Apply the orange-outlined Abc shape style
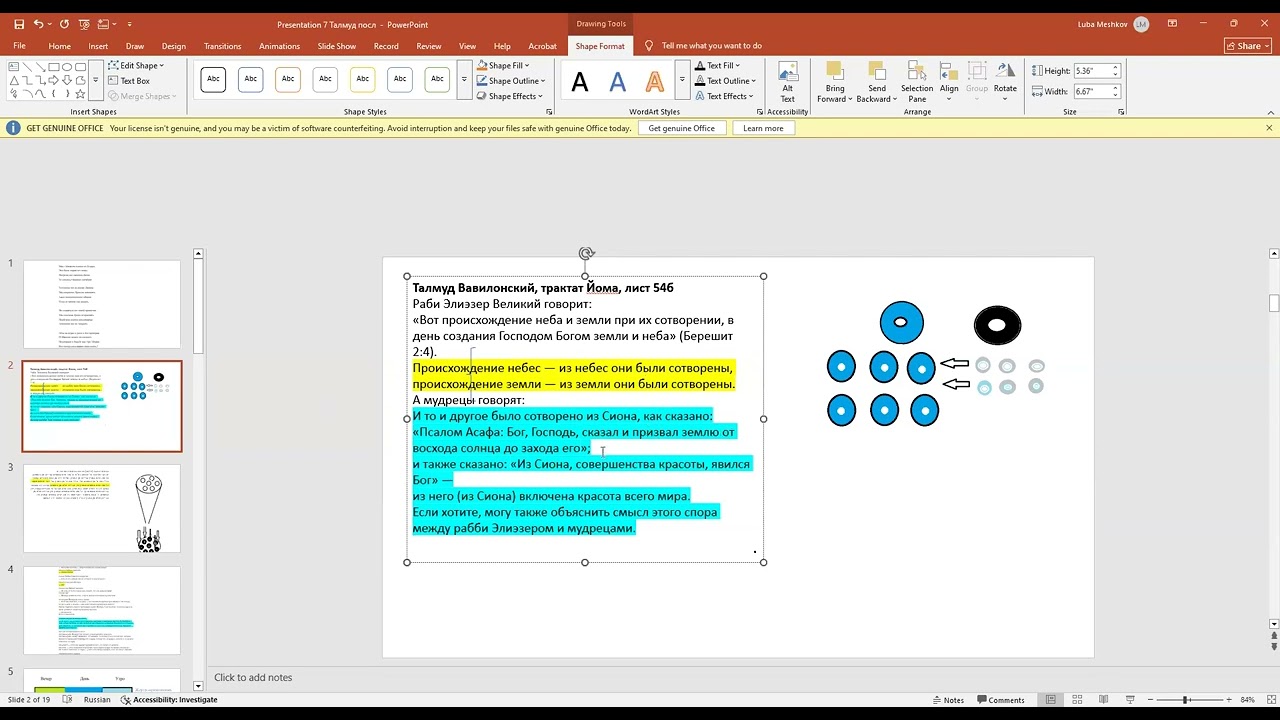The width and height of the screenshot is (1280, 720). [x=288, y=79]
